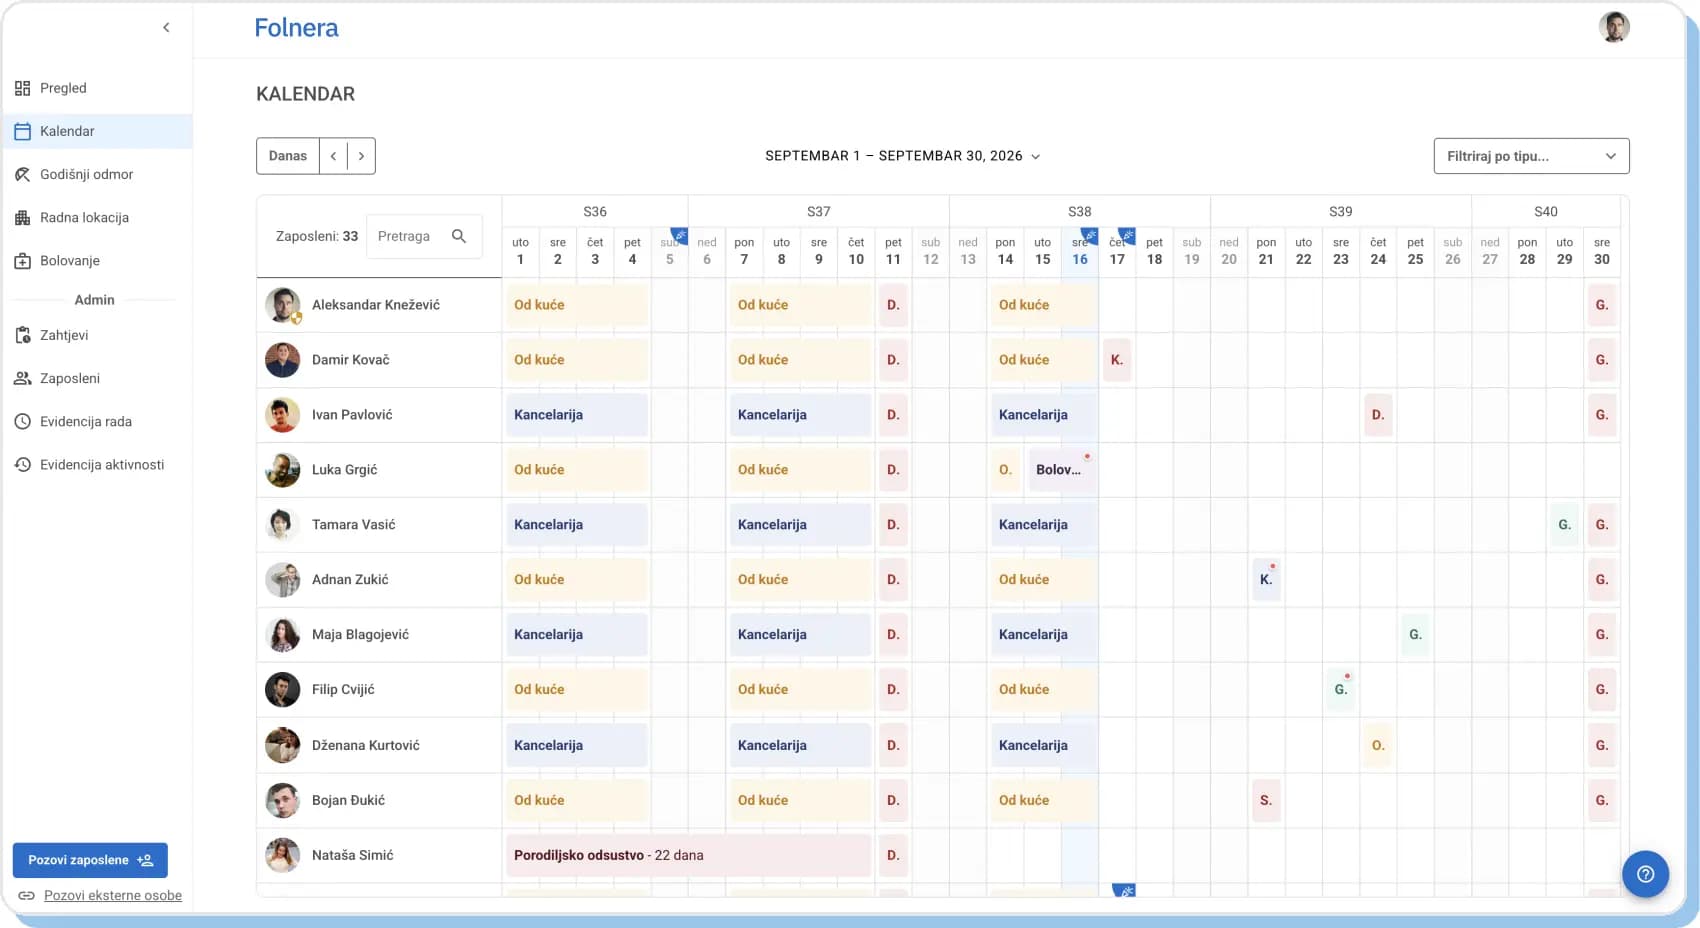This screenshot has height=928, width=1700.
Task: Open the Evidencija aktivnosti history icon
Action: [x=23, y=465]
